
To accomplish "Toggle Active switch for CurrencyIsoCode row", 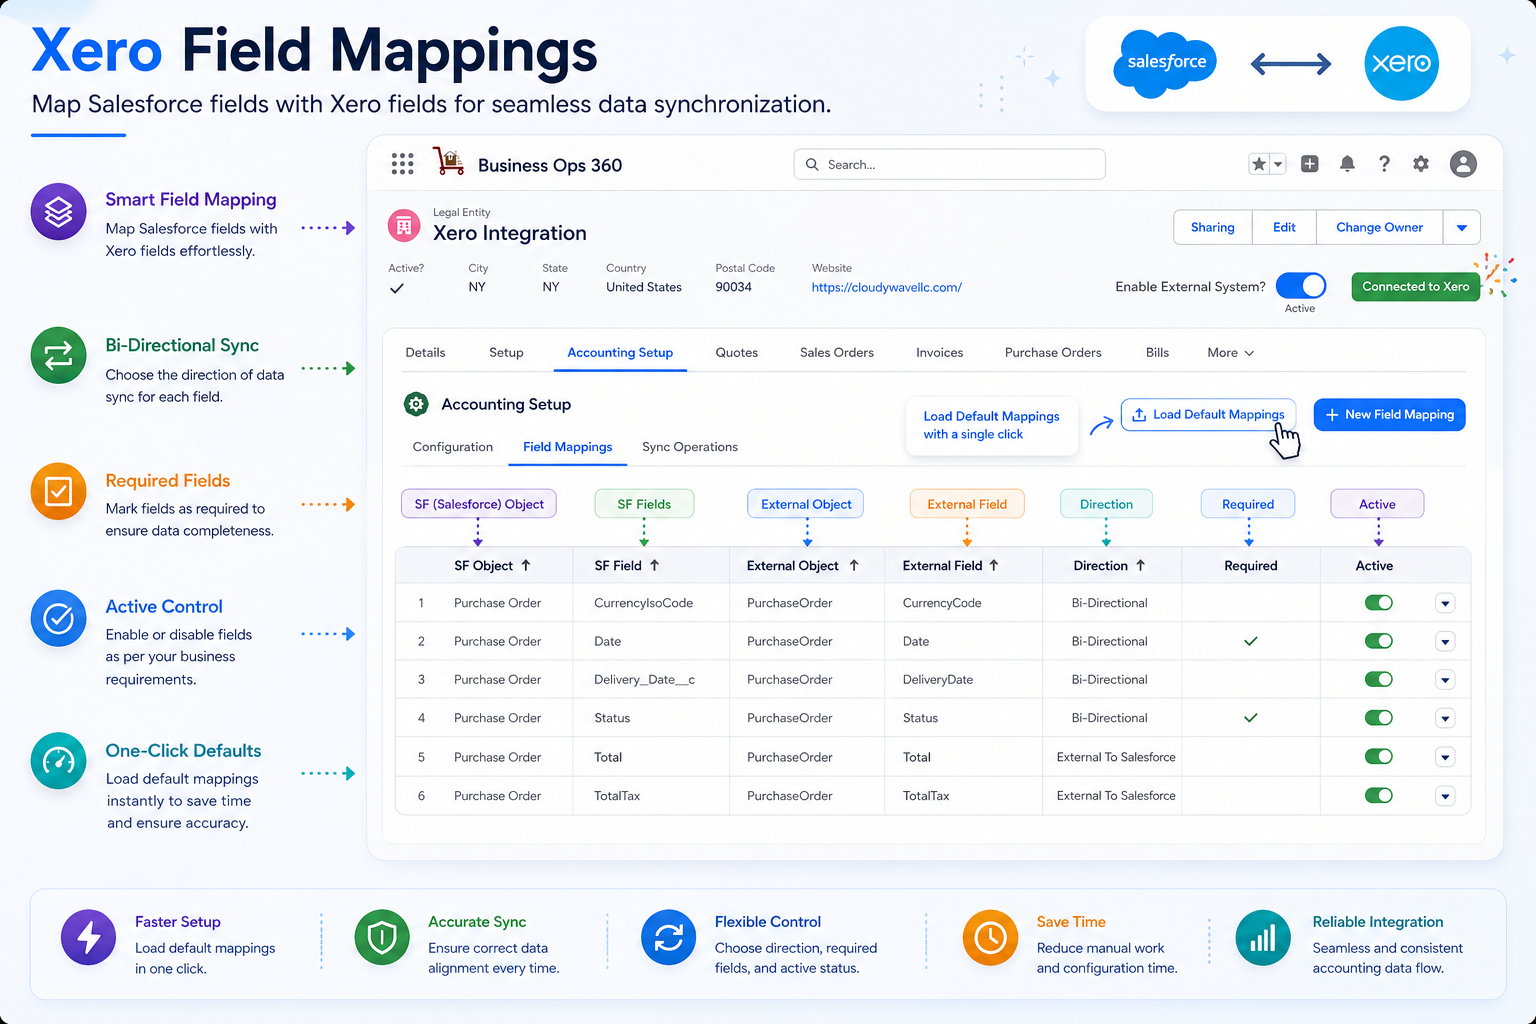I will click(1379, 603).
